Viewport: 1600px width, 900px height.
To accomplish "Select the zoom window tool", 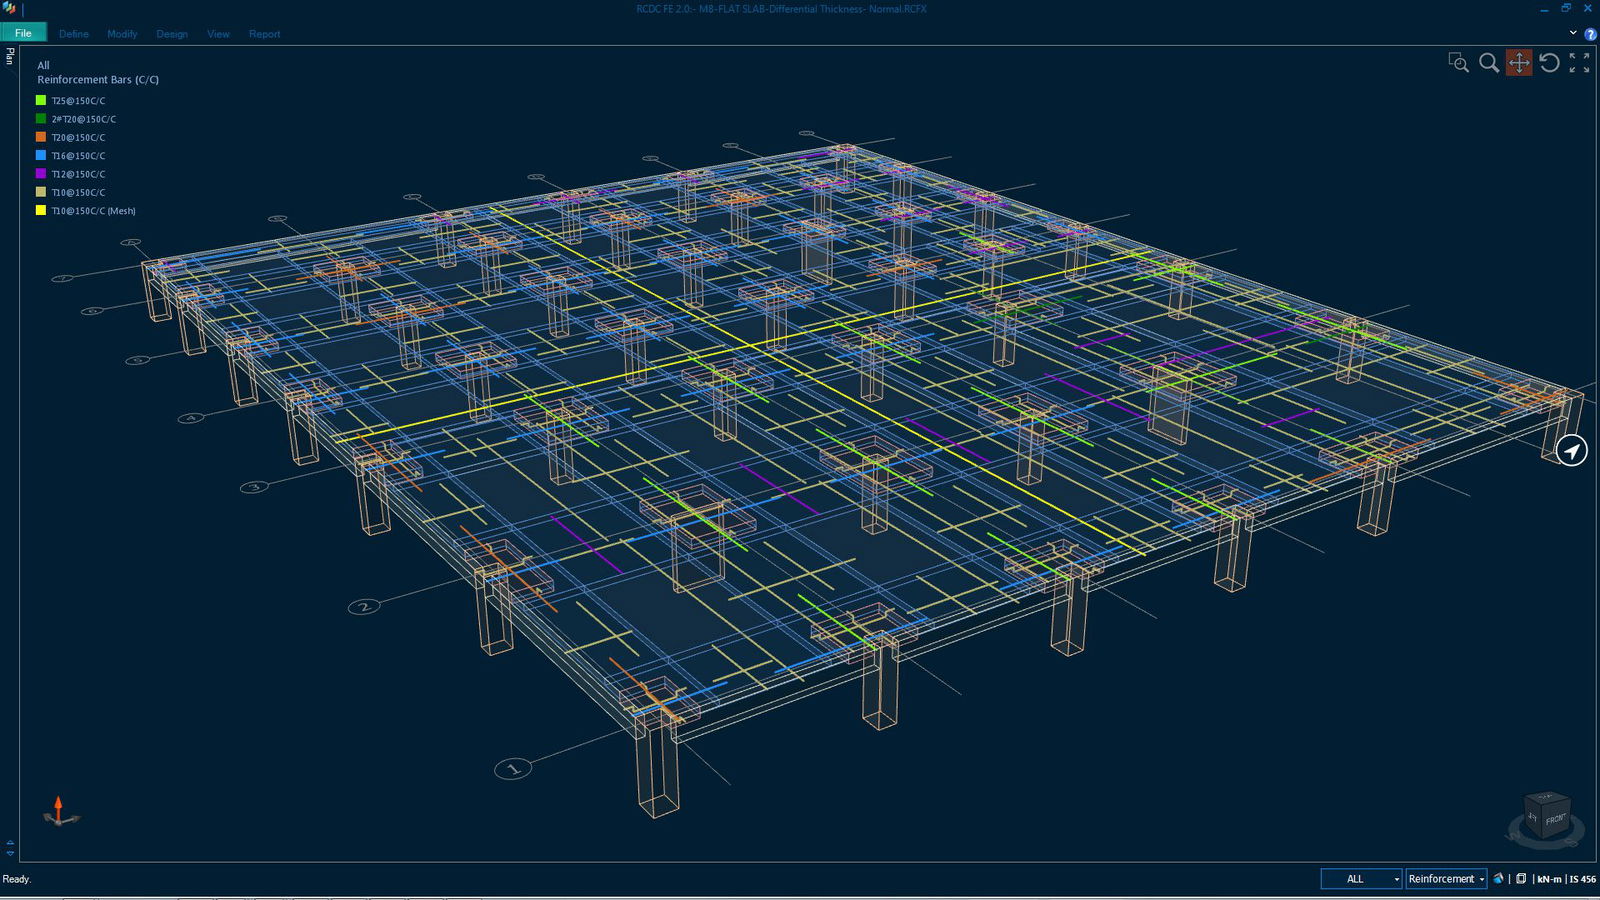I will [x=1458, y=63].
